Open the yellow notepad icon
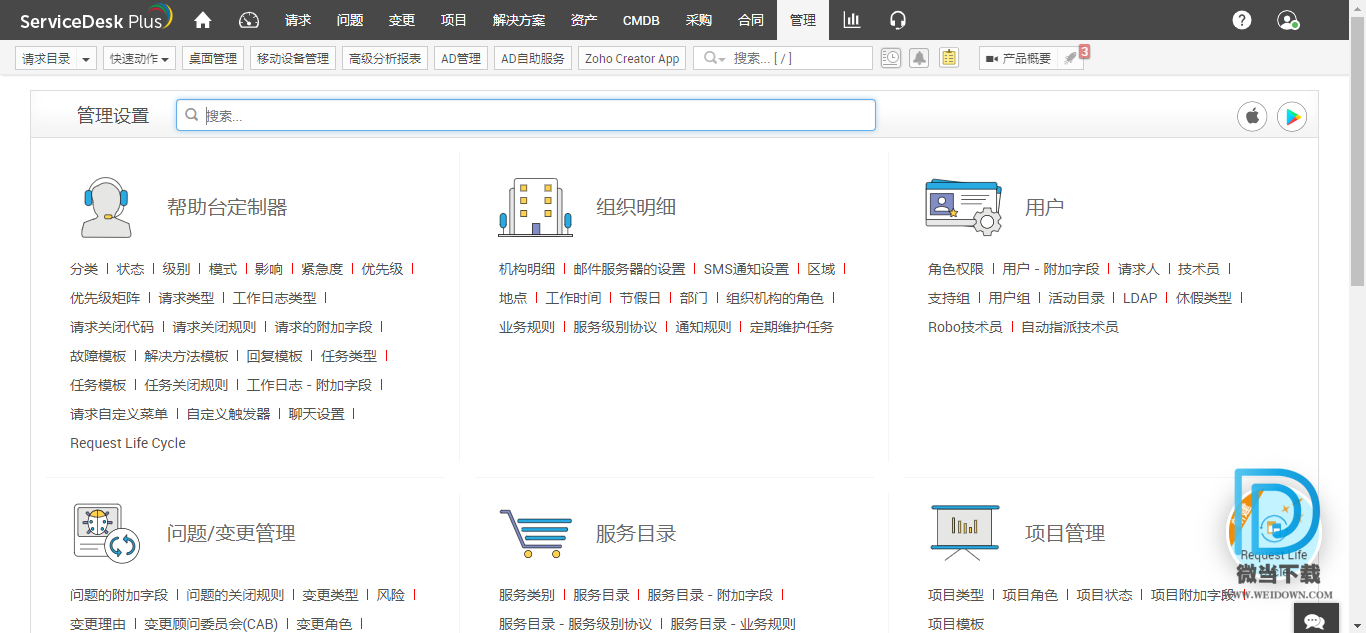 (x=949, y=58)
